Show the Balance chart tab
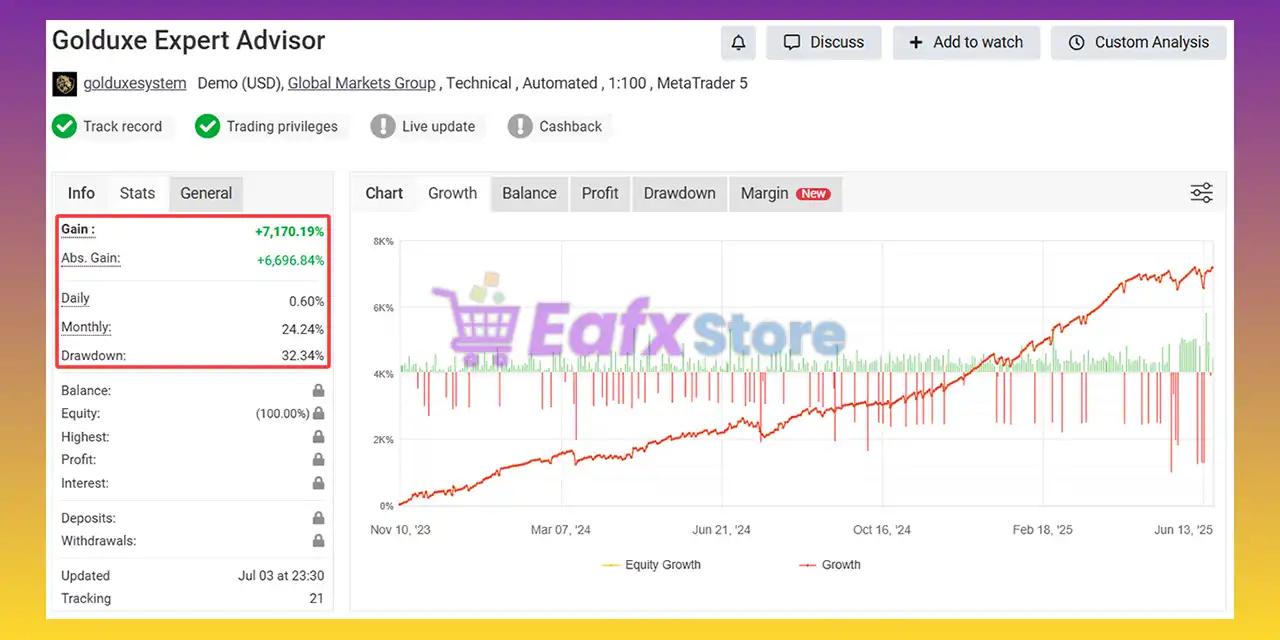Image resolution: width=1280 pixels, height=640 pixels. pyautogui.click(x=529, y=194)
